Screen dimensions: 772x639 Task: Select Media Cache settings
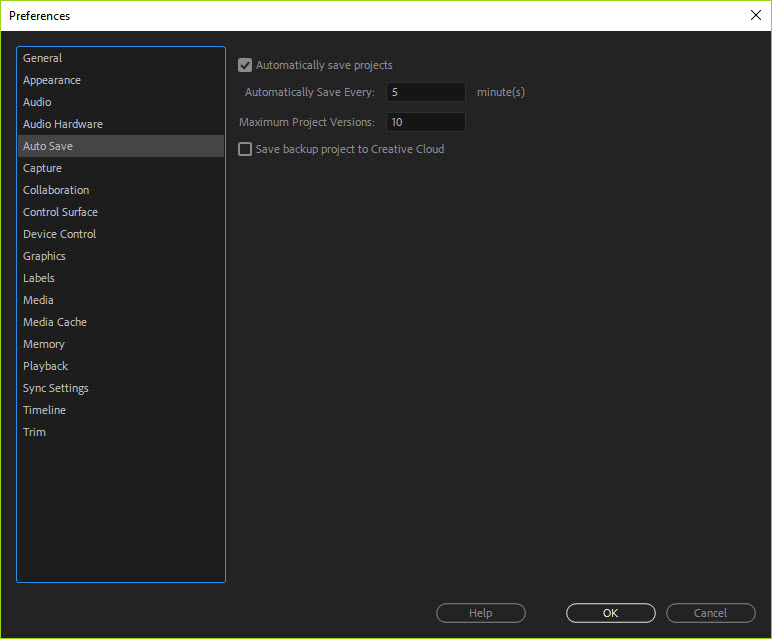coord(55,322)
